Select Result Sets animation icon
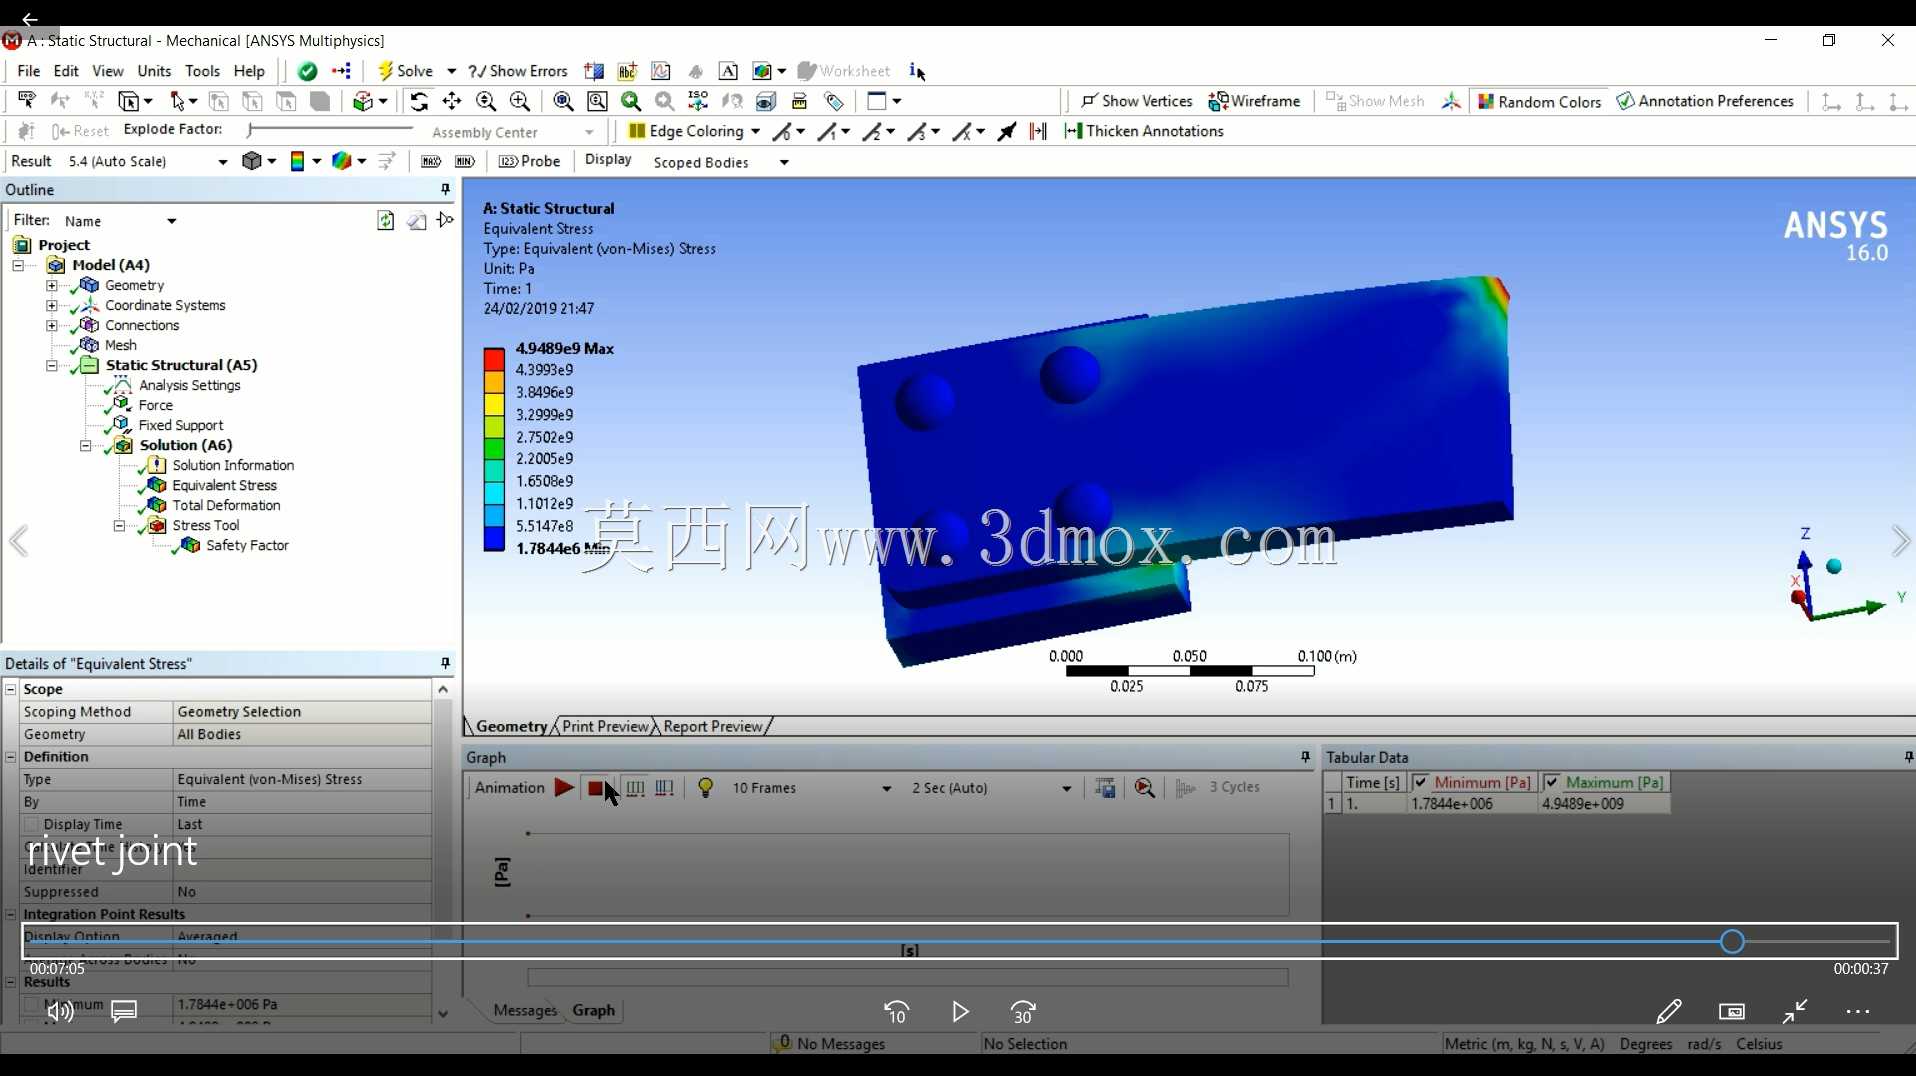Viewport: 1916px width, 1076px height. coord(664,788)
